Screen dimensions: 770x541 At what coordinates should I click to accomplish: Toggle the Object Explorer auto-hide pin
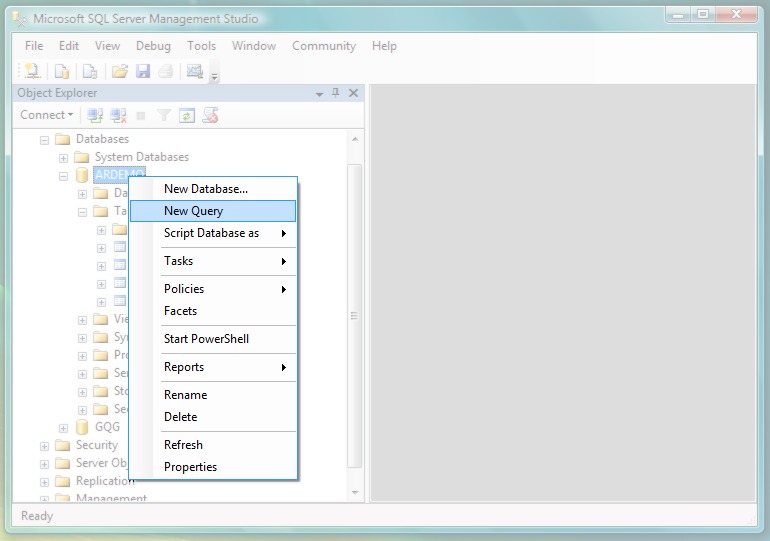(x=336, y=93)
